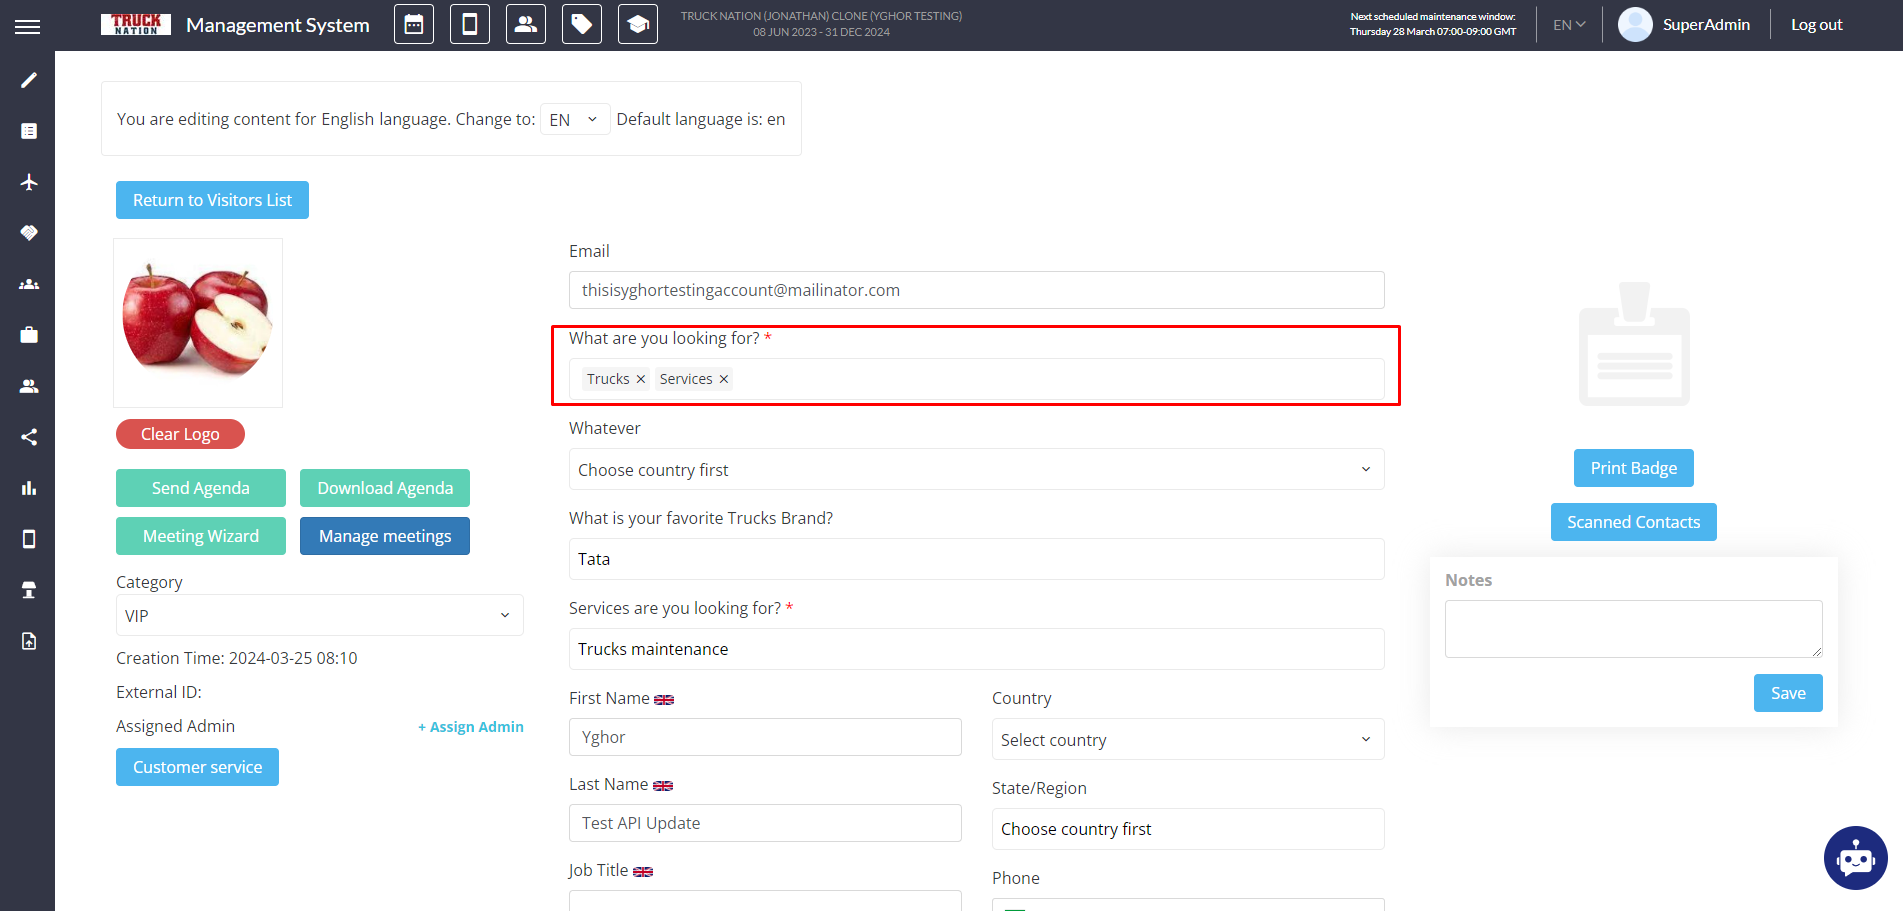Open the hamburger menu at top left
The height and width of the screenshot is (911, 1903).
click(x=28, y=26)
